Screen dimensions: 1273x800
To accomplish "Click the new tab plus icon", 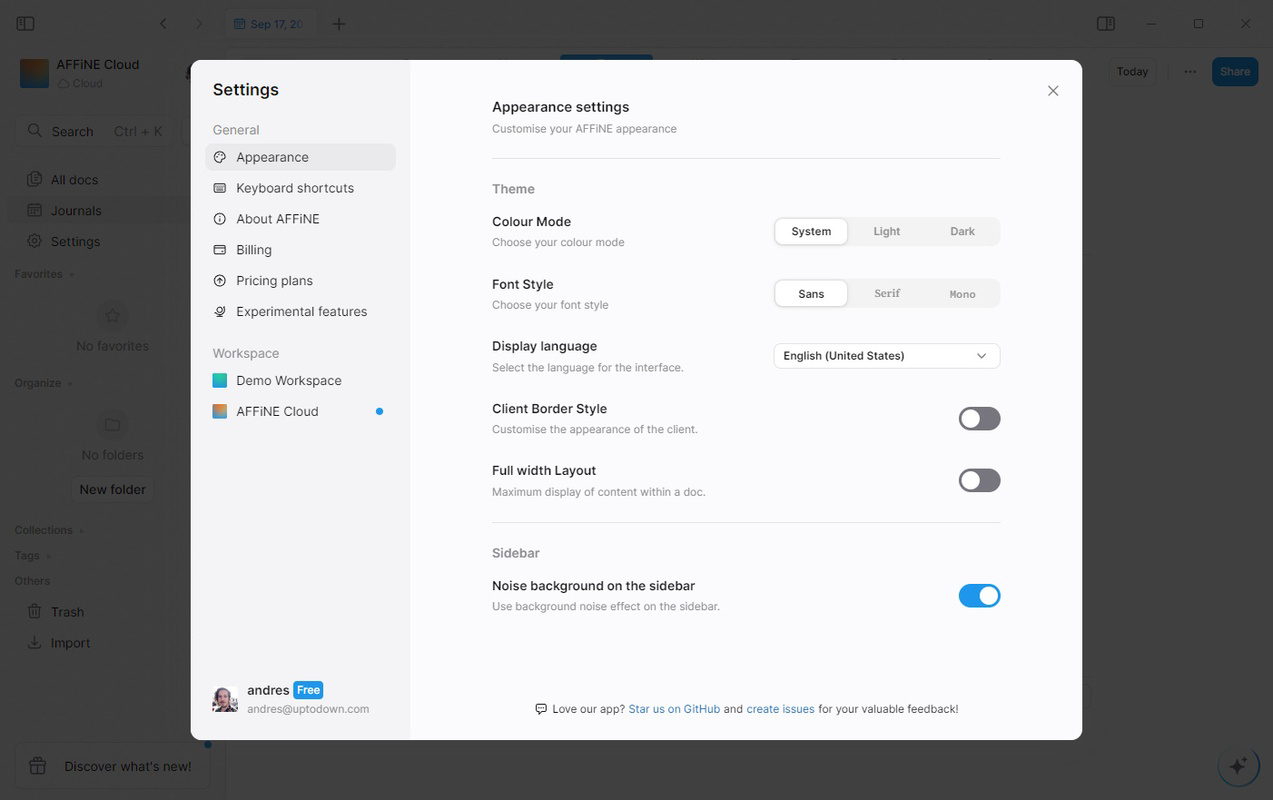I will pos(339,24).
